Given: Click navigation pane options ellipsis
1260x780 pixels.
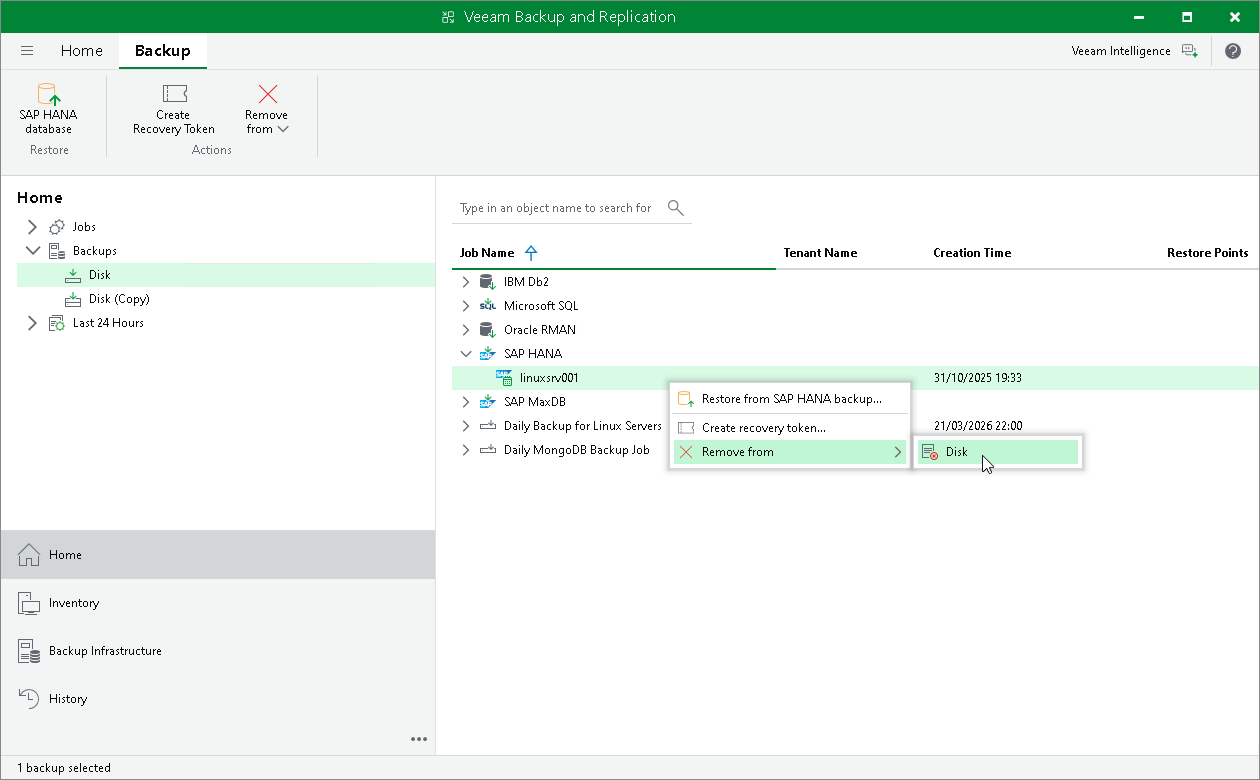Looking at the screenshot, I should coord(419,739).
